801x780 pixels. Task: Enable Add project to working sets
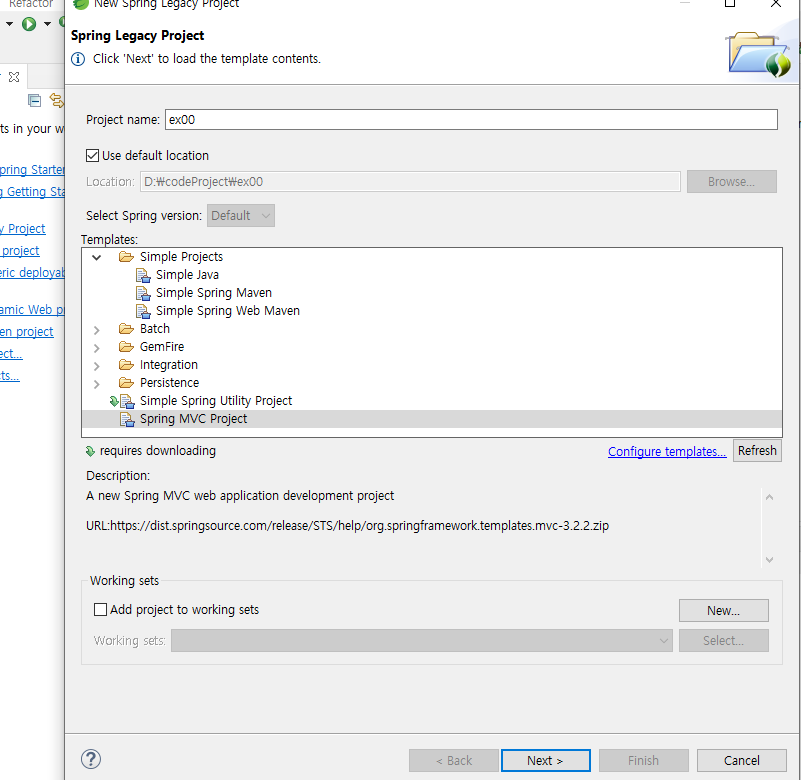coord(100,609)
